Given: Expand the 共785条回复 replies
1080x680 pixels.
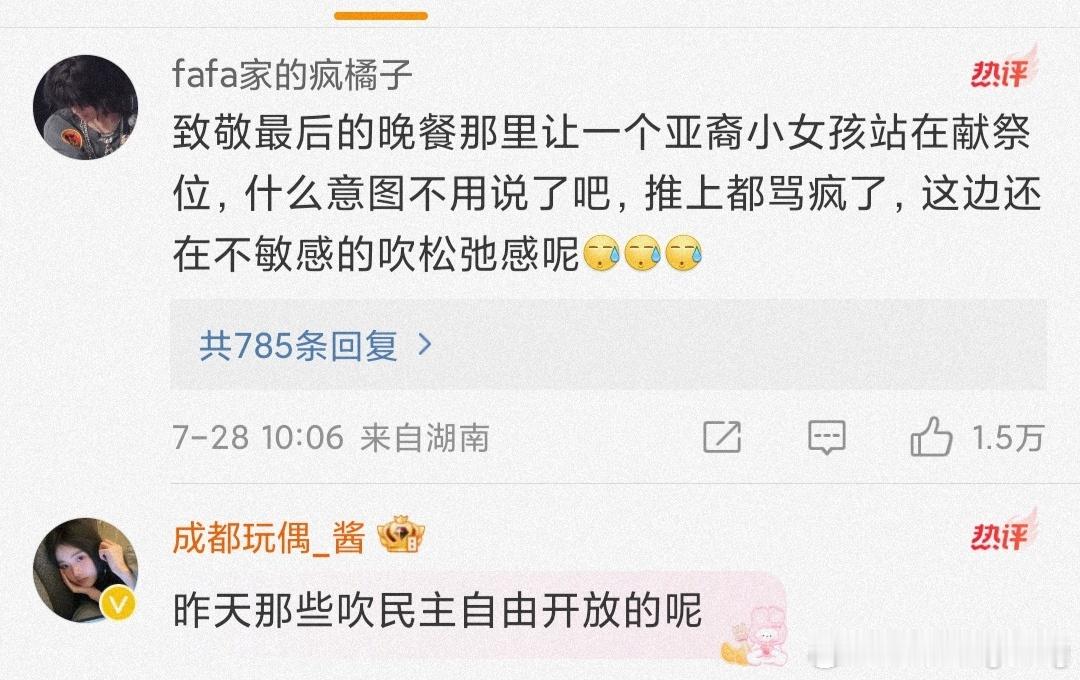Looking at the screenshot, I should pos(298,345).
